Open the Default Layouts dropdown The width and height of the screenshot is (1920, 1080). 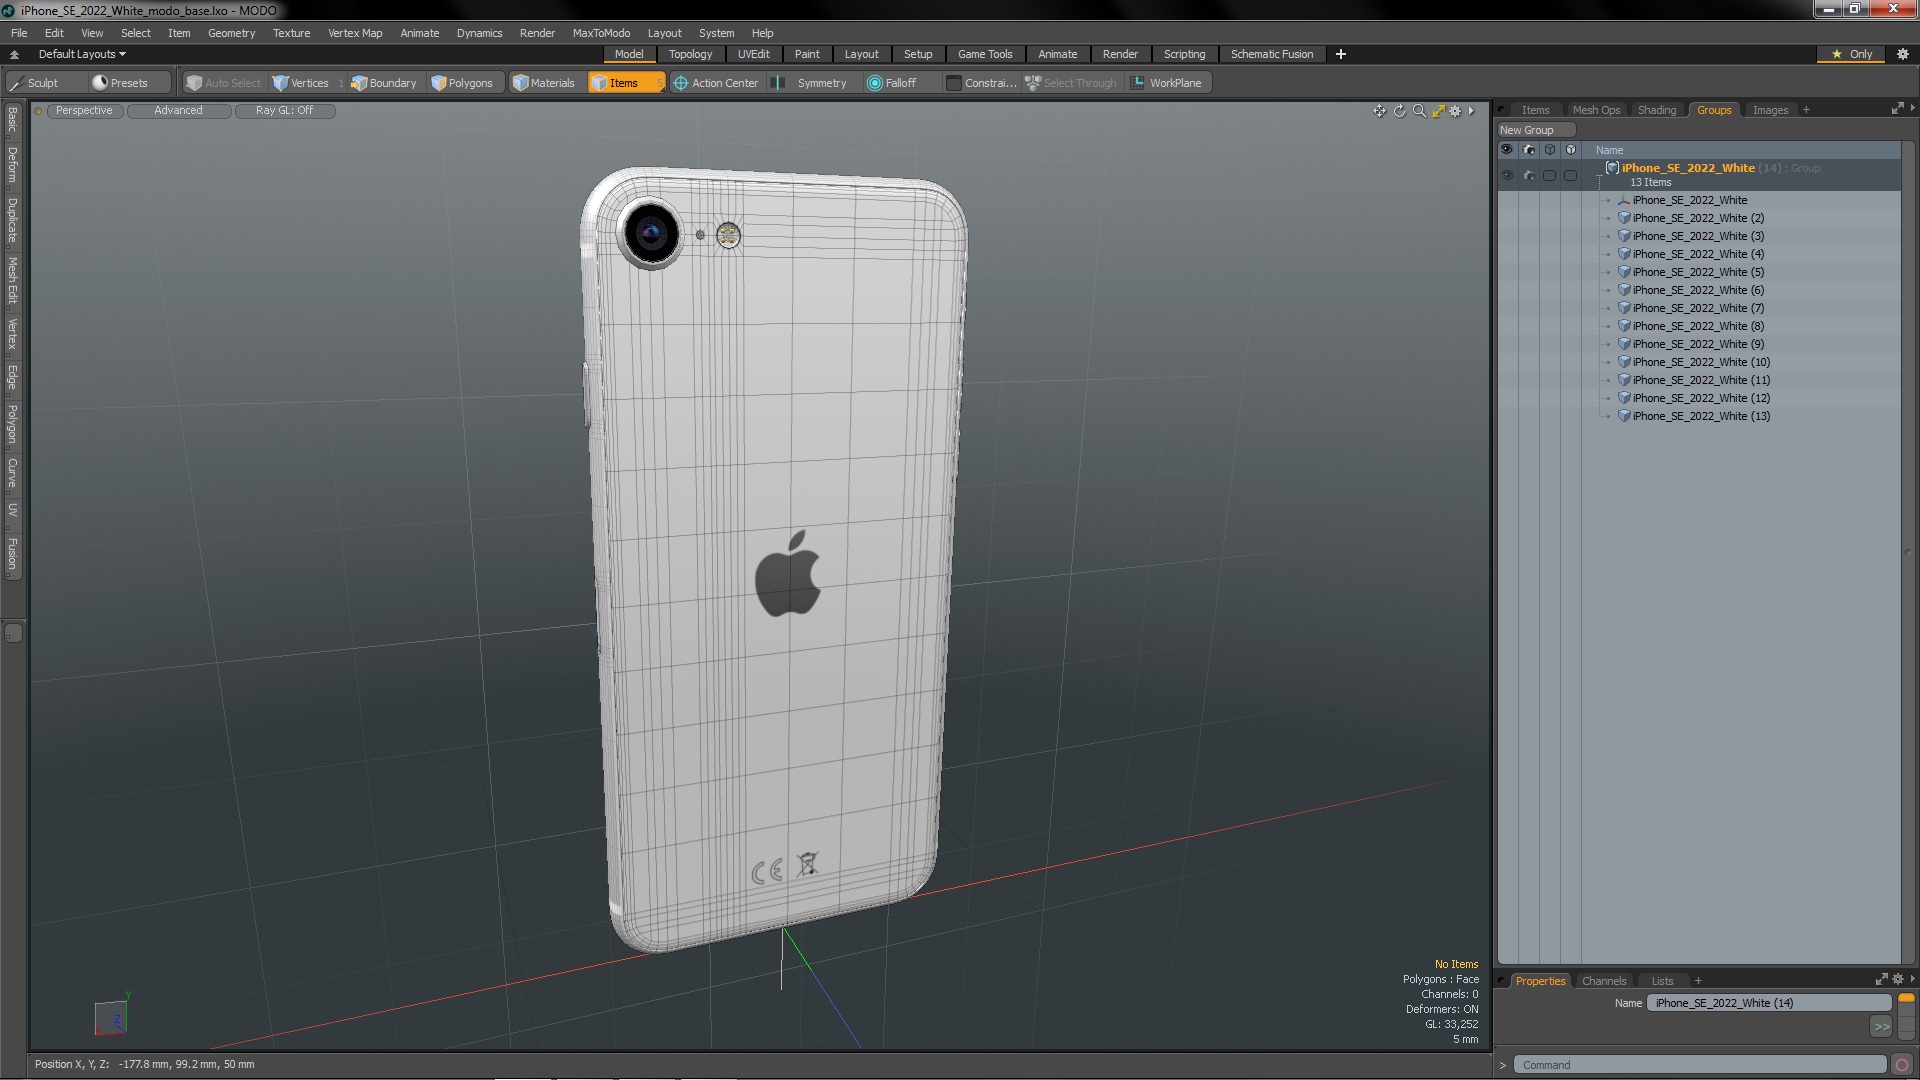(x=82, y=54)
